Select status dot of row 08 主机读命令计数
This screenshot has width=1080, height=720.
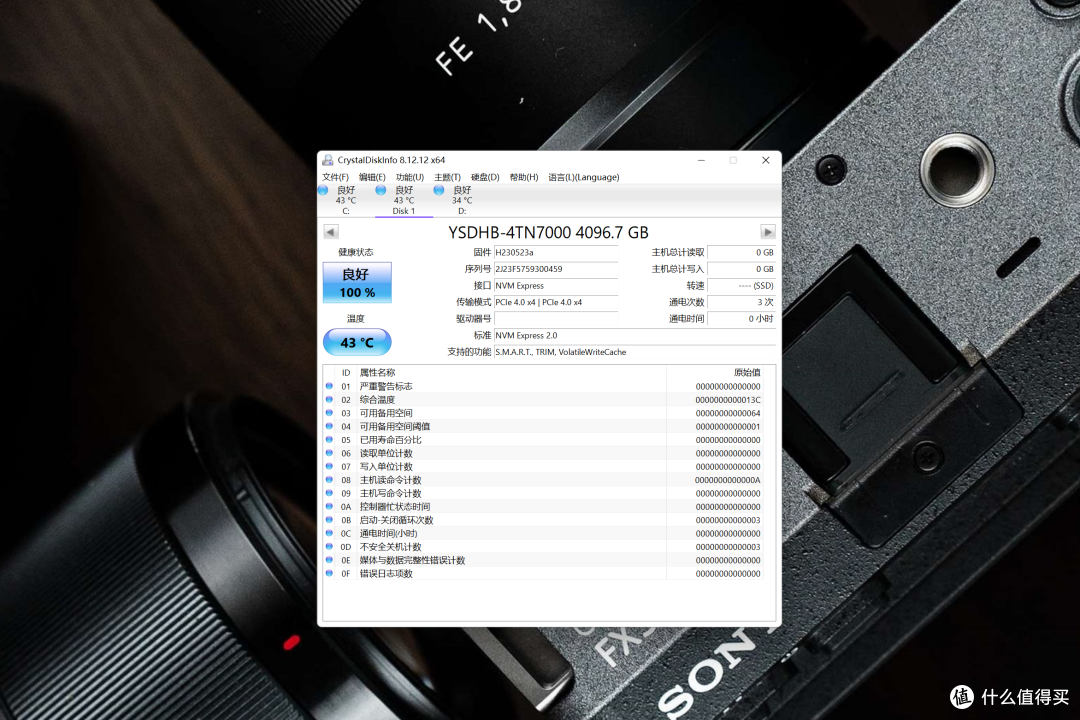329,480
